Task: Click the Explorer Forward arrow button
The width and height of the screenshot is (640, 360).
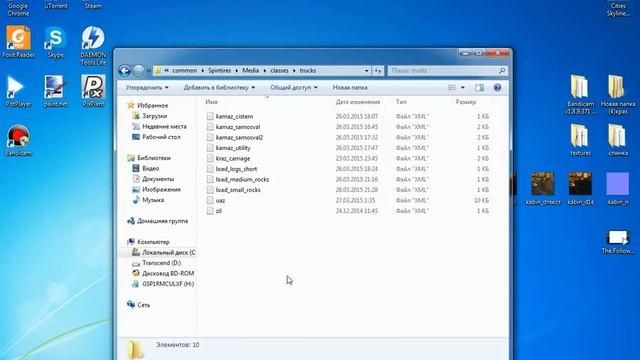Action: pyautogui.click(x=139, y=71)
